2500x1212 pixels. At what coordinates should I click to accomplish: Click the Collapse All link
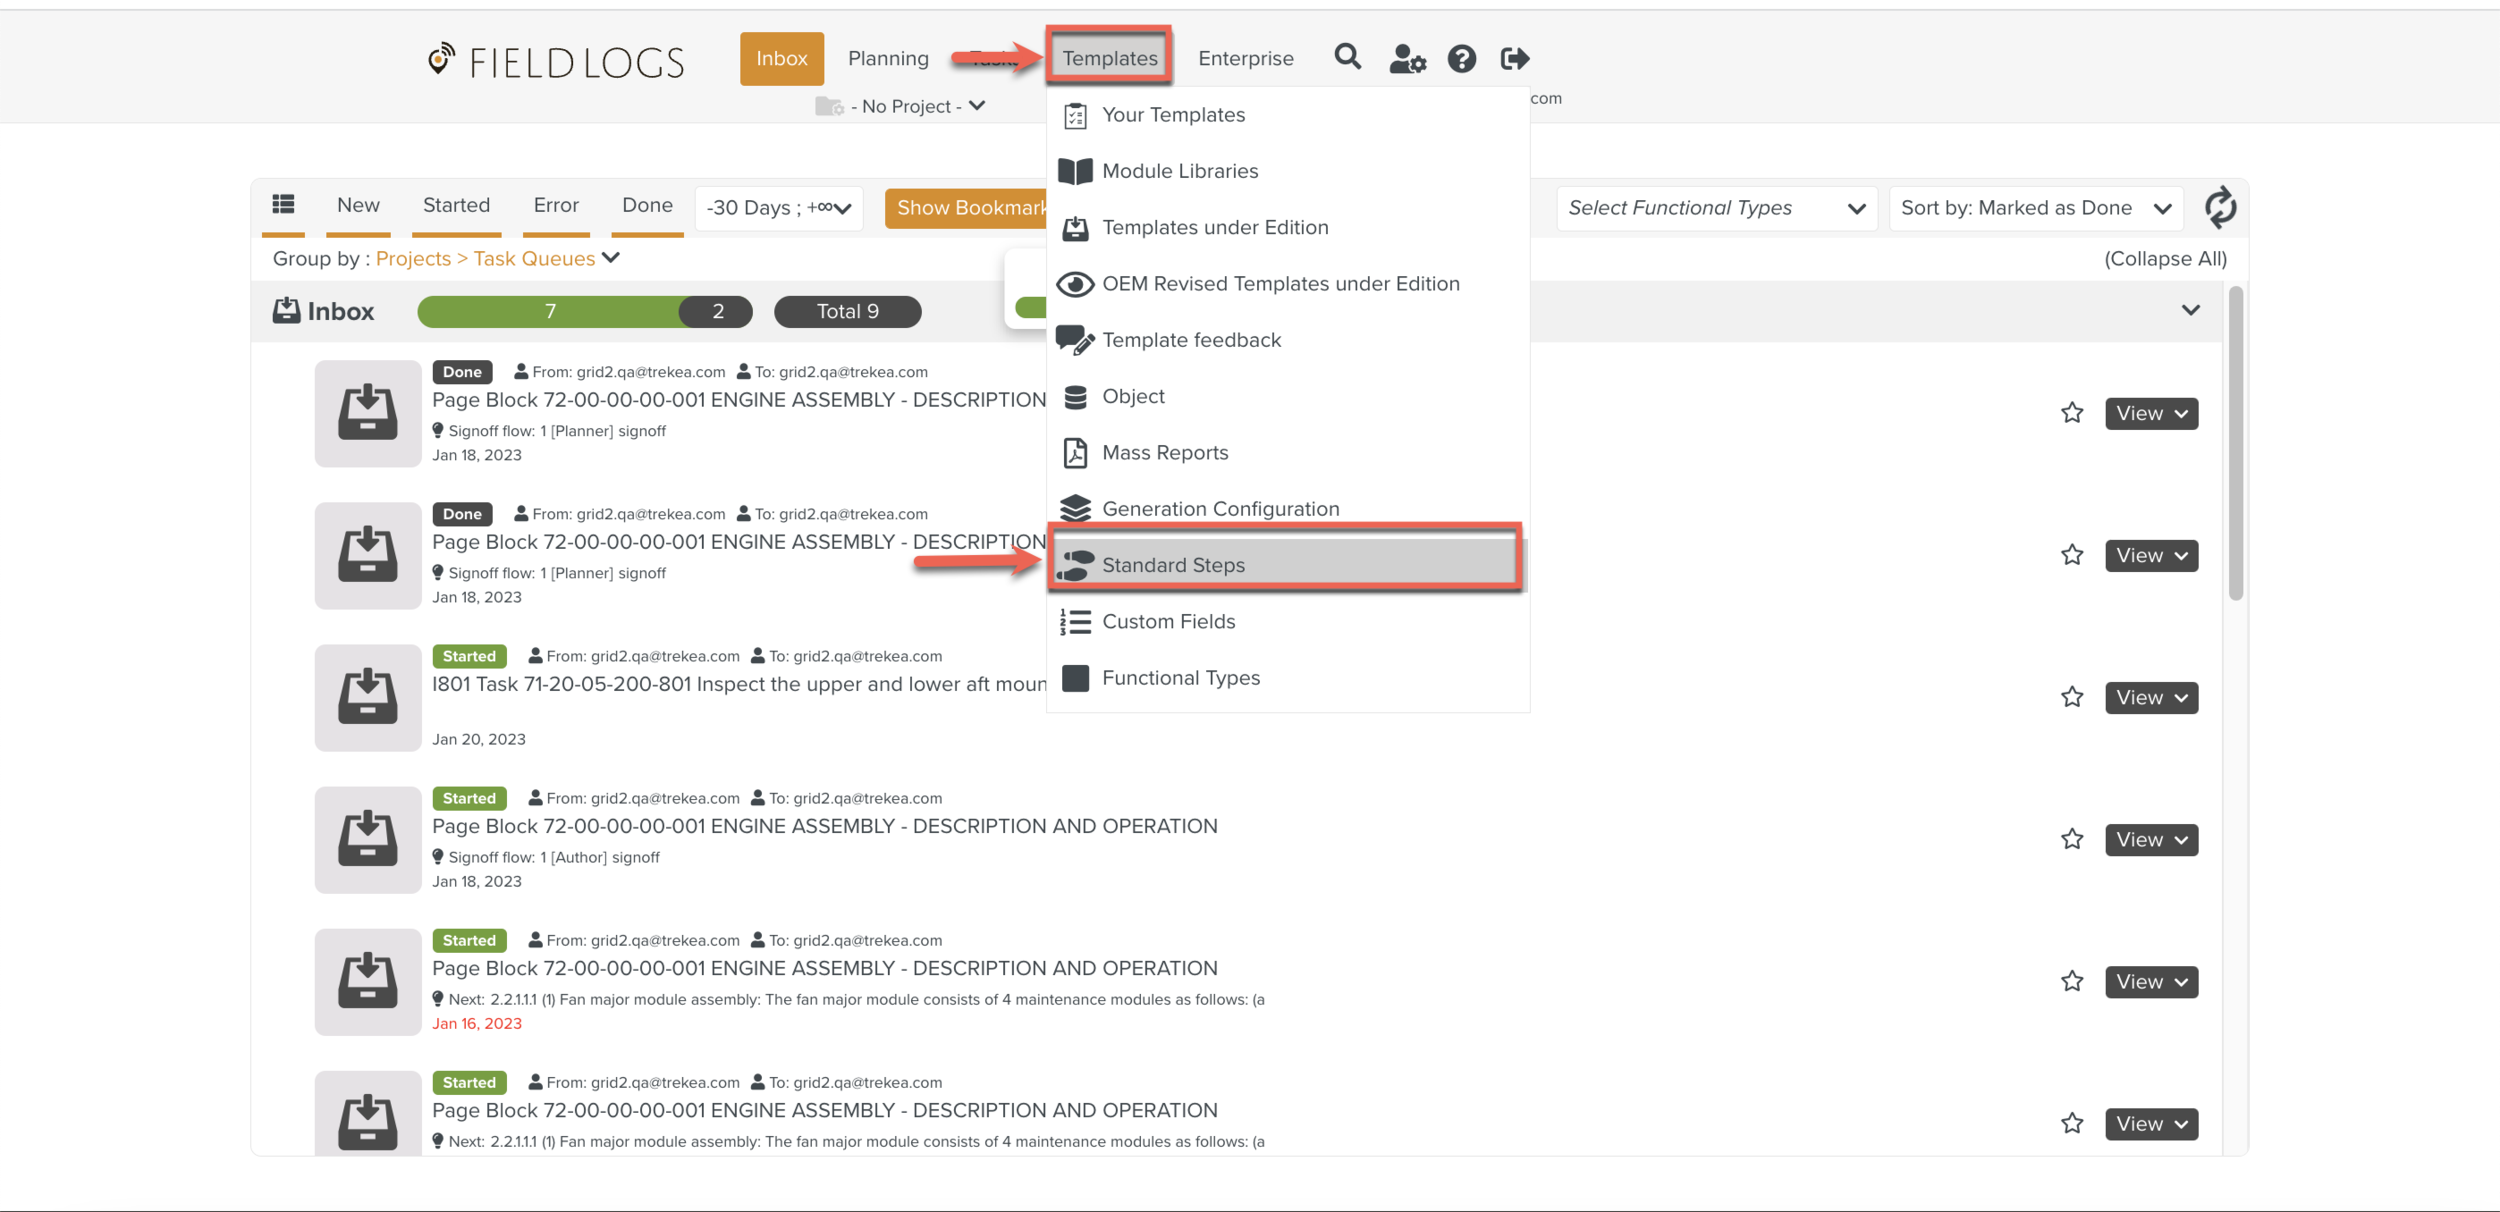click(2165, 259)
